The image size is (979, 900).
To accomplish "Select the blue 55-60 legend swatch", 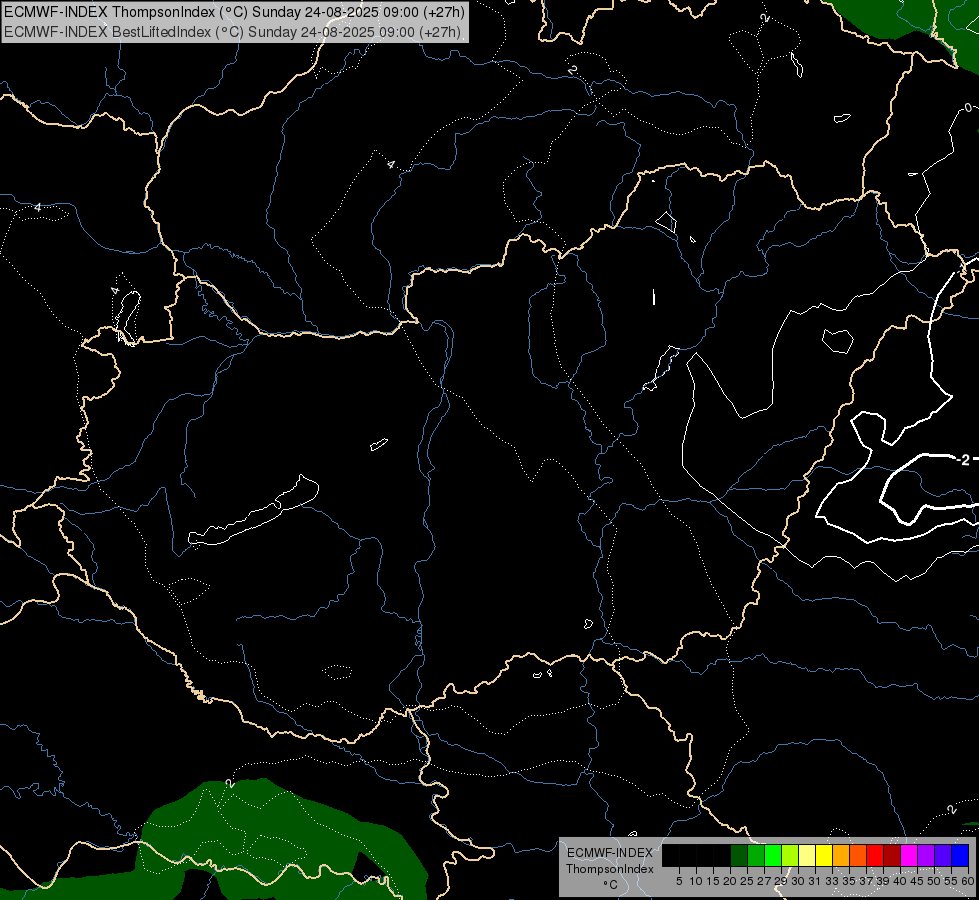I will [x=960, y=855].
